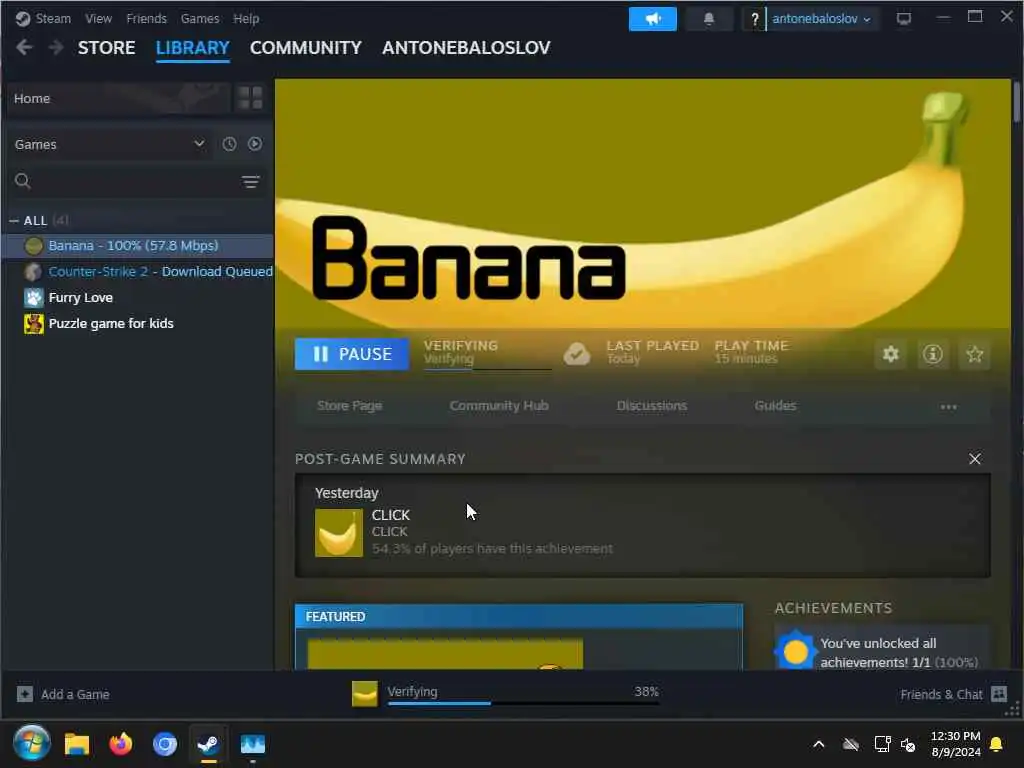Open the game settings gear
This screenshot has height=768, width=1024.
point(891,354)
